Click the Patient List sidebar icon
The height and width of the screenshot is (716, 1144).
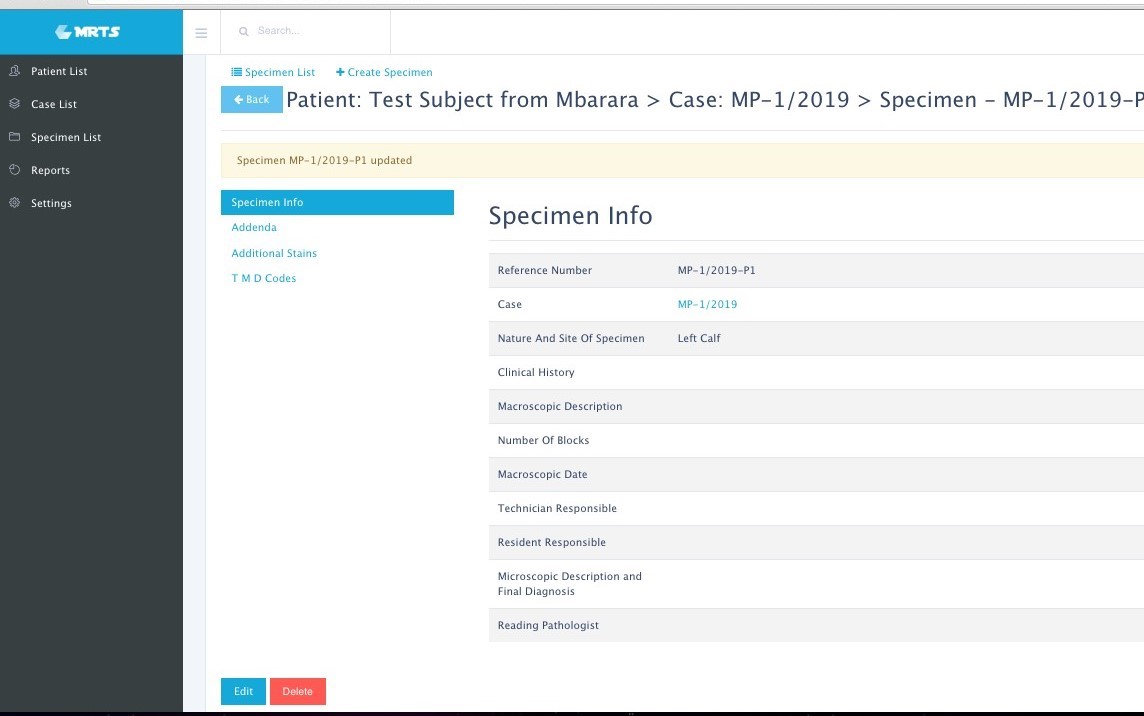[14, 71]
